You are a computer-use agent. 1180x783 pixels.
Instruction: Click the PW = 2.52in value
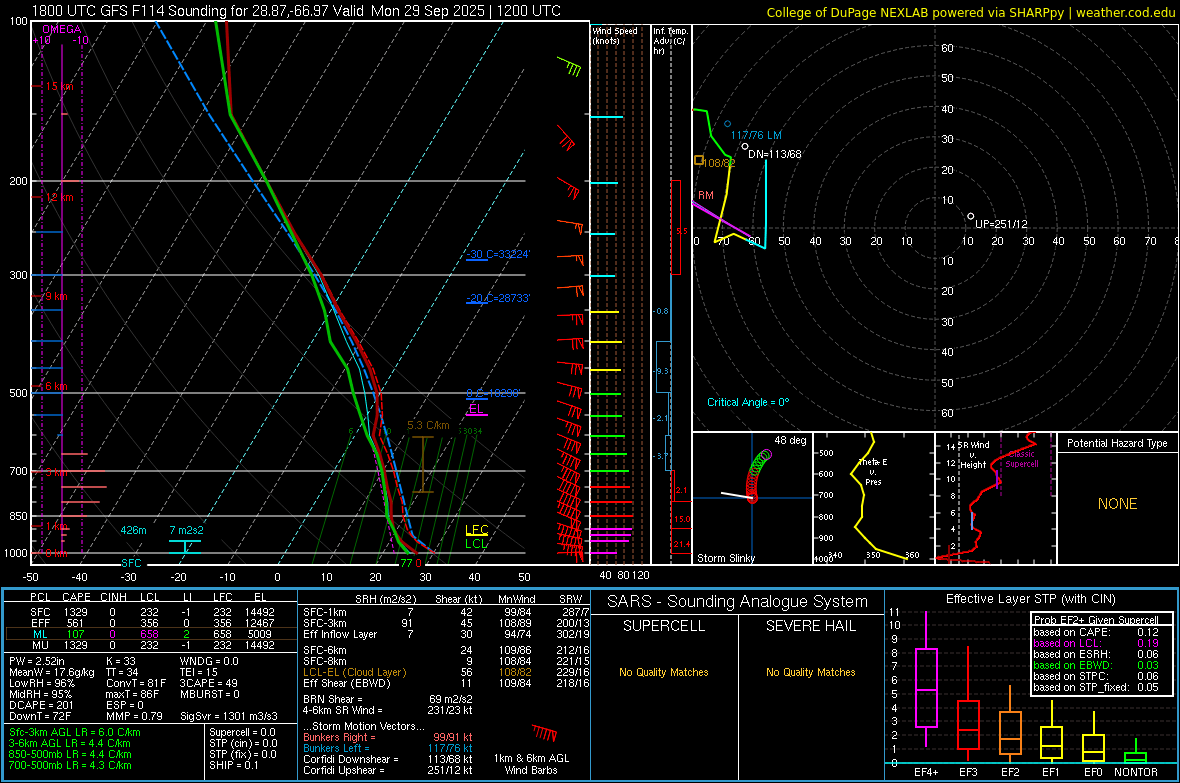coord(37,662)
